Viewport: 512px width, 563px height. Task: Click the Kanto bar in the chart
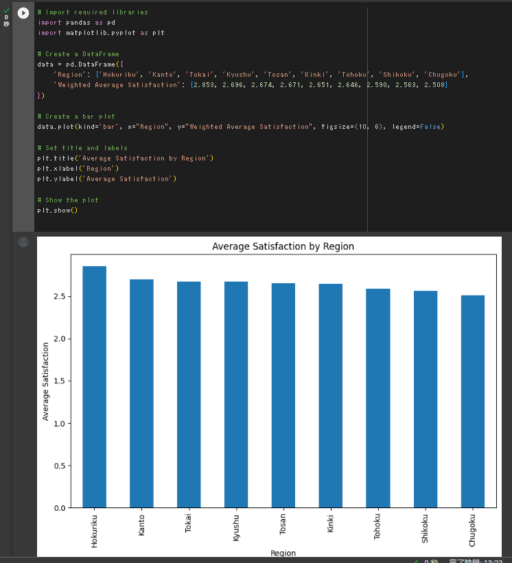coord(141,393)
